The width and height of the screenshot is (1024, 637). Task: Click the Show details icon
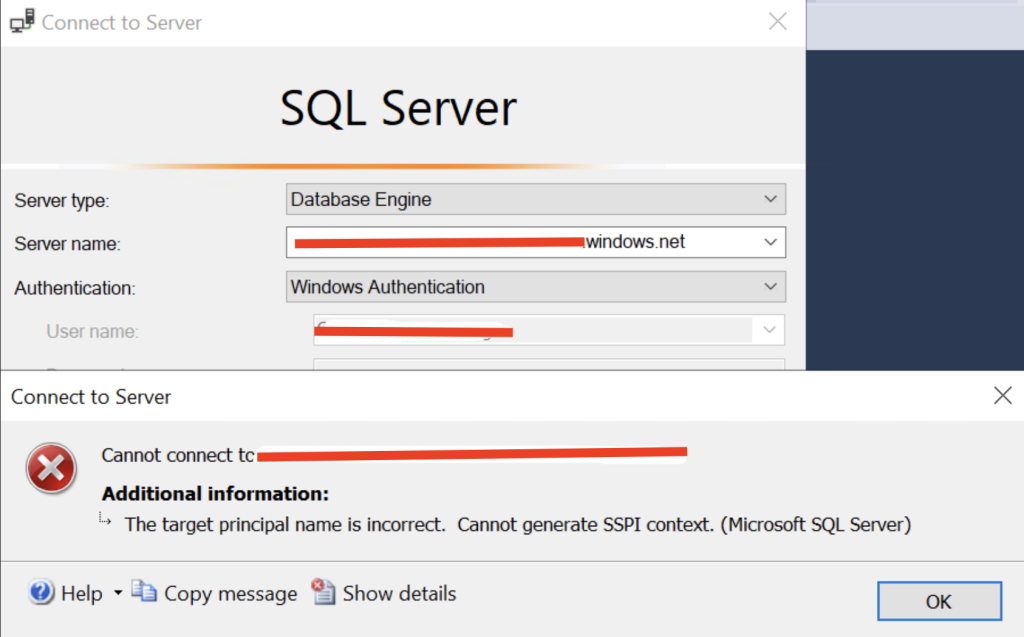click(323, 592)
